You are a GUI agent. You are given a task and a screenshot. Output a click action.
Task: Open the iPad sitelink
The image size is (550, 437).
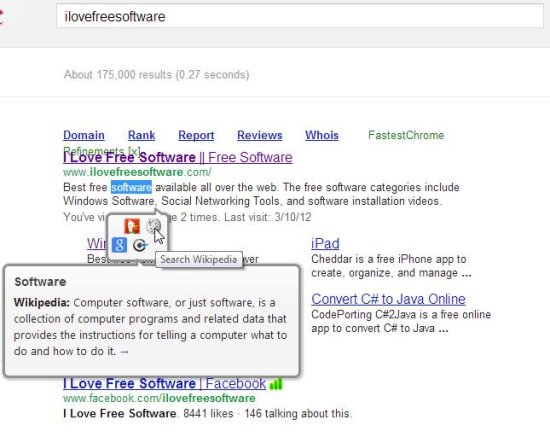(325, 243)
